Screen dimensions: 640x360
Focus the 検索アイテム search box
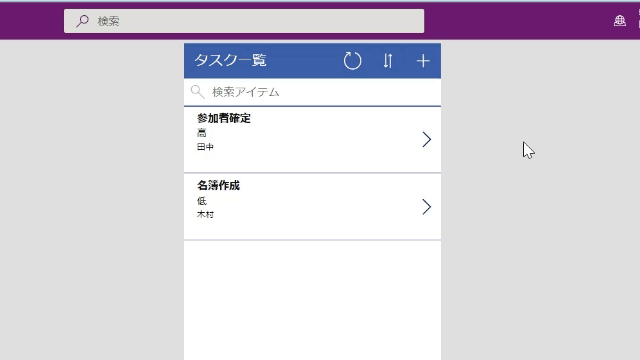click(x=312, y=92)
